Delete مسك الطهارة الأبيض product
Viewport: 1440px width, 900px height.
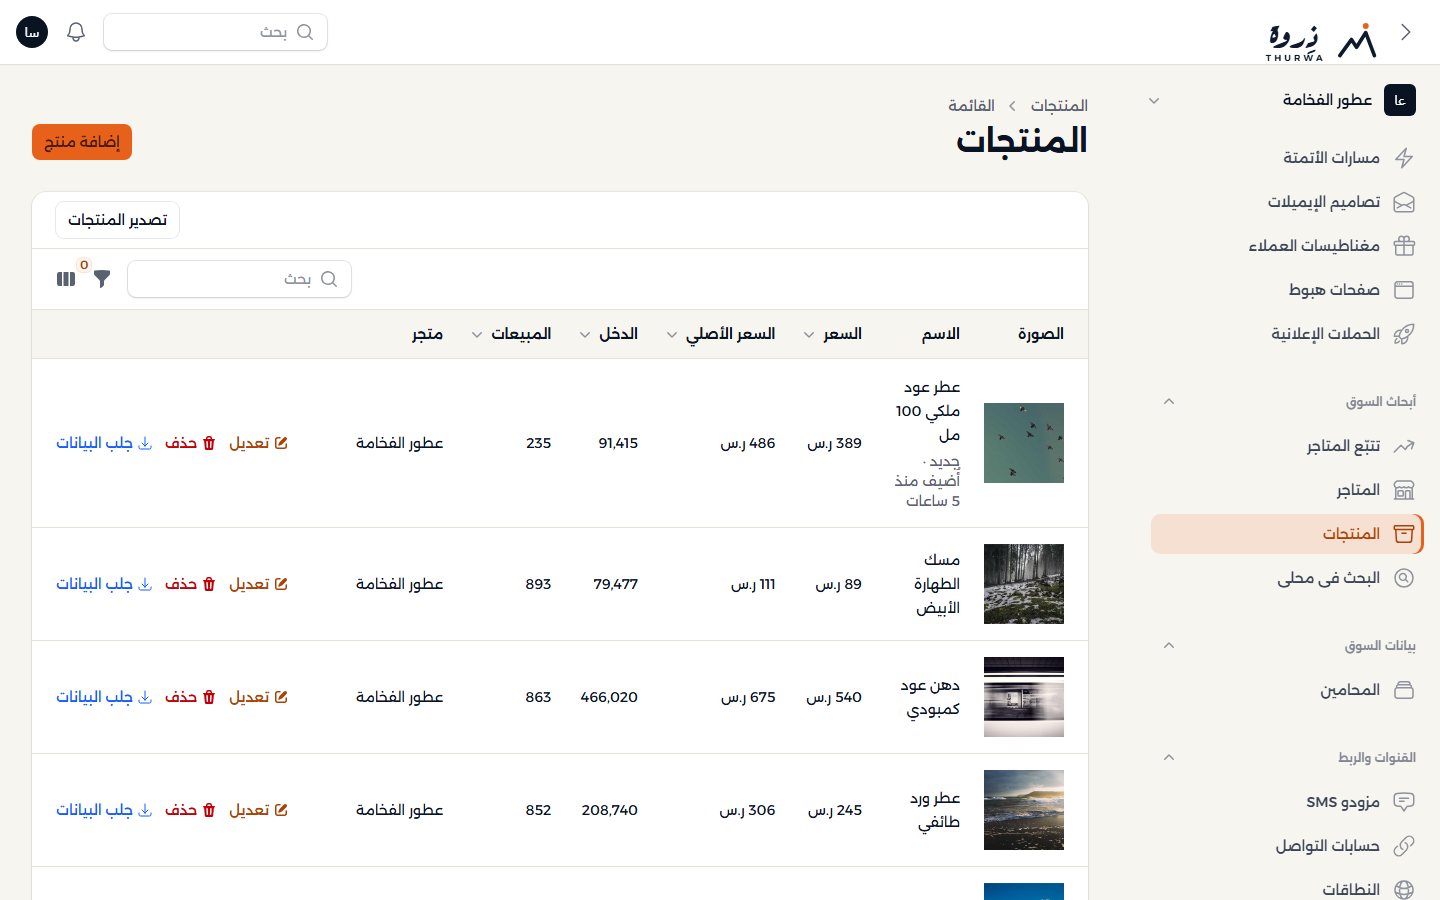189,584
